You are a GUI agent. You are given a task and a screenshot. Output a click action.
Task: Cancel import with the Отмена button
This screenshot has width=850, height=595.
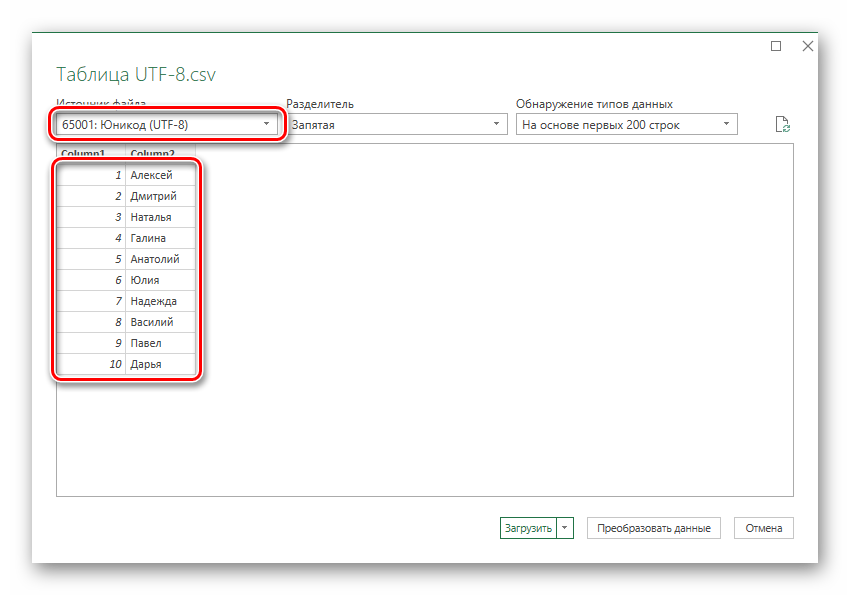(764, 528)
